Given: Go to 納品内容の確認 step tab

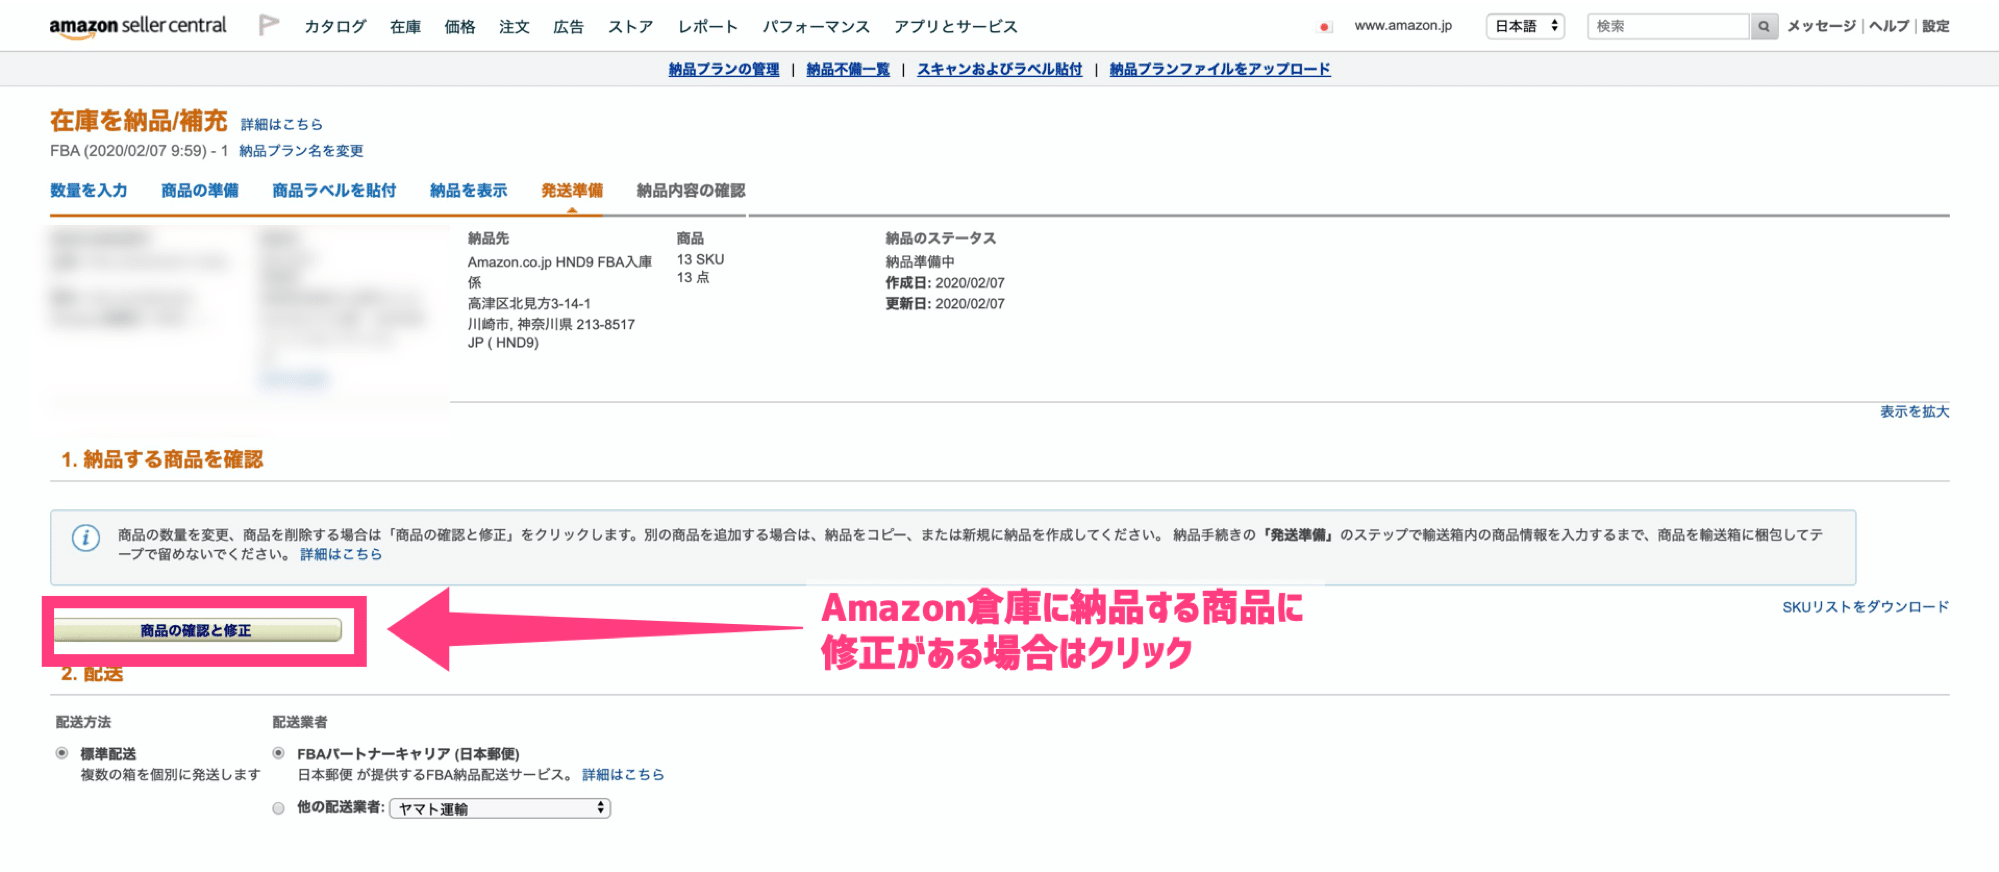Looking at the screenshot, I should [691, 190].
